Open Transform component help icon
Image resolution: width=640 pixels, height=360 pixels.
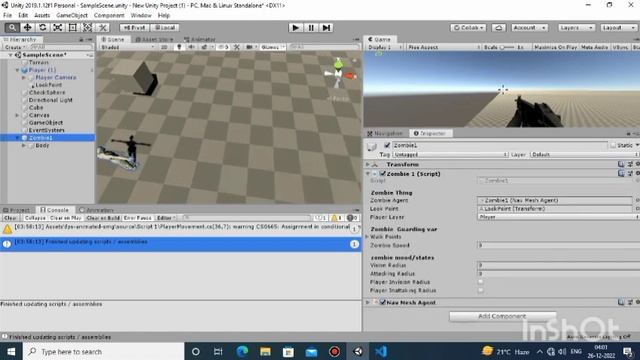click(621, 164)
